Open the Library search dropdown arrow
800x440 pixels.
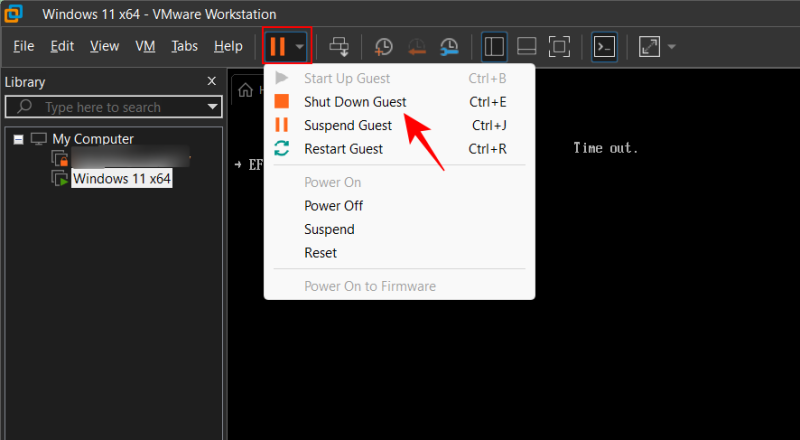pyautogui.click(x=213, y=107)
